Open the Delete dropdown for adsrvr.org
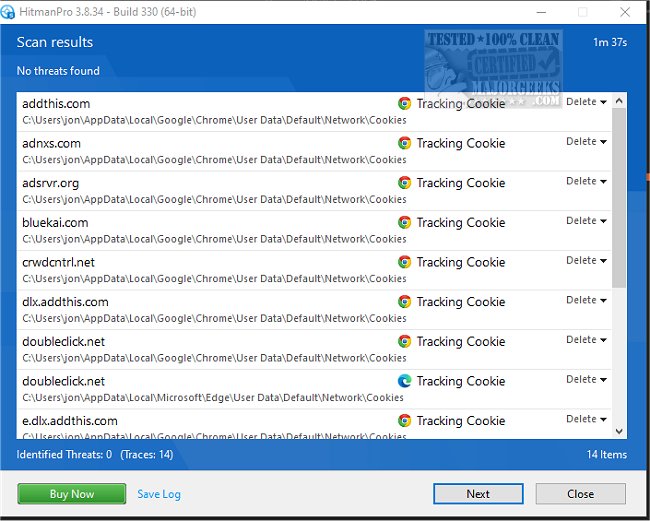The image size is (650, 521). tap(586, 181)
